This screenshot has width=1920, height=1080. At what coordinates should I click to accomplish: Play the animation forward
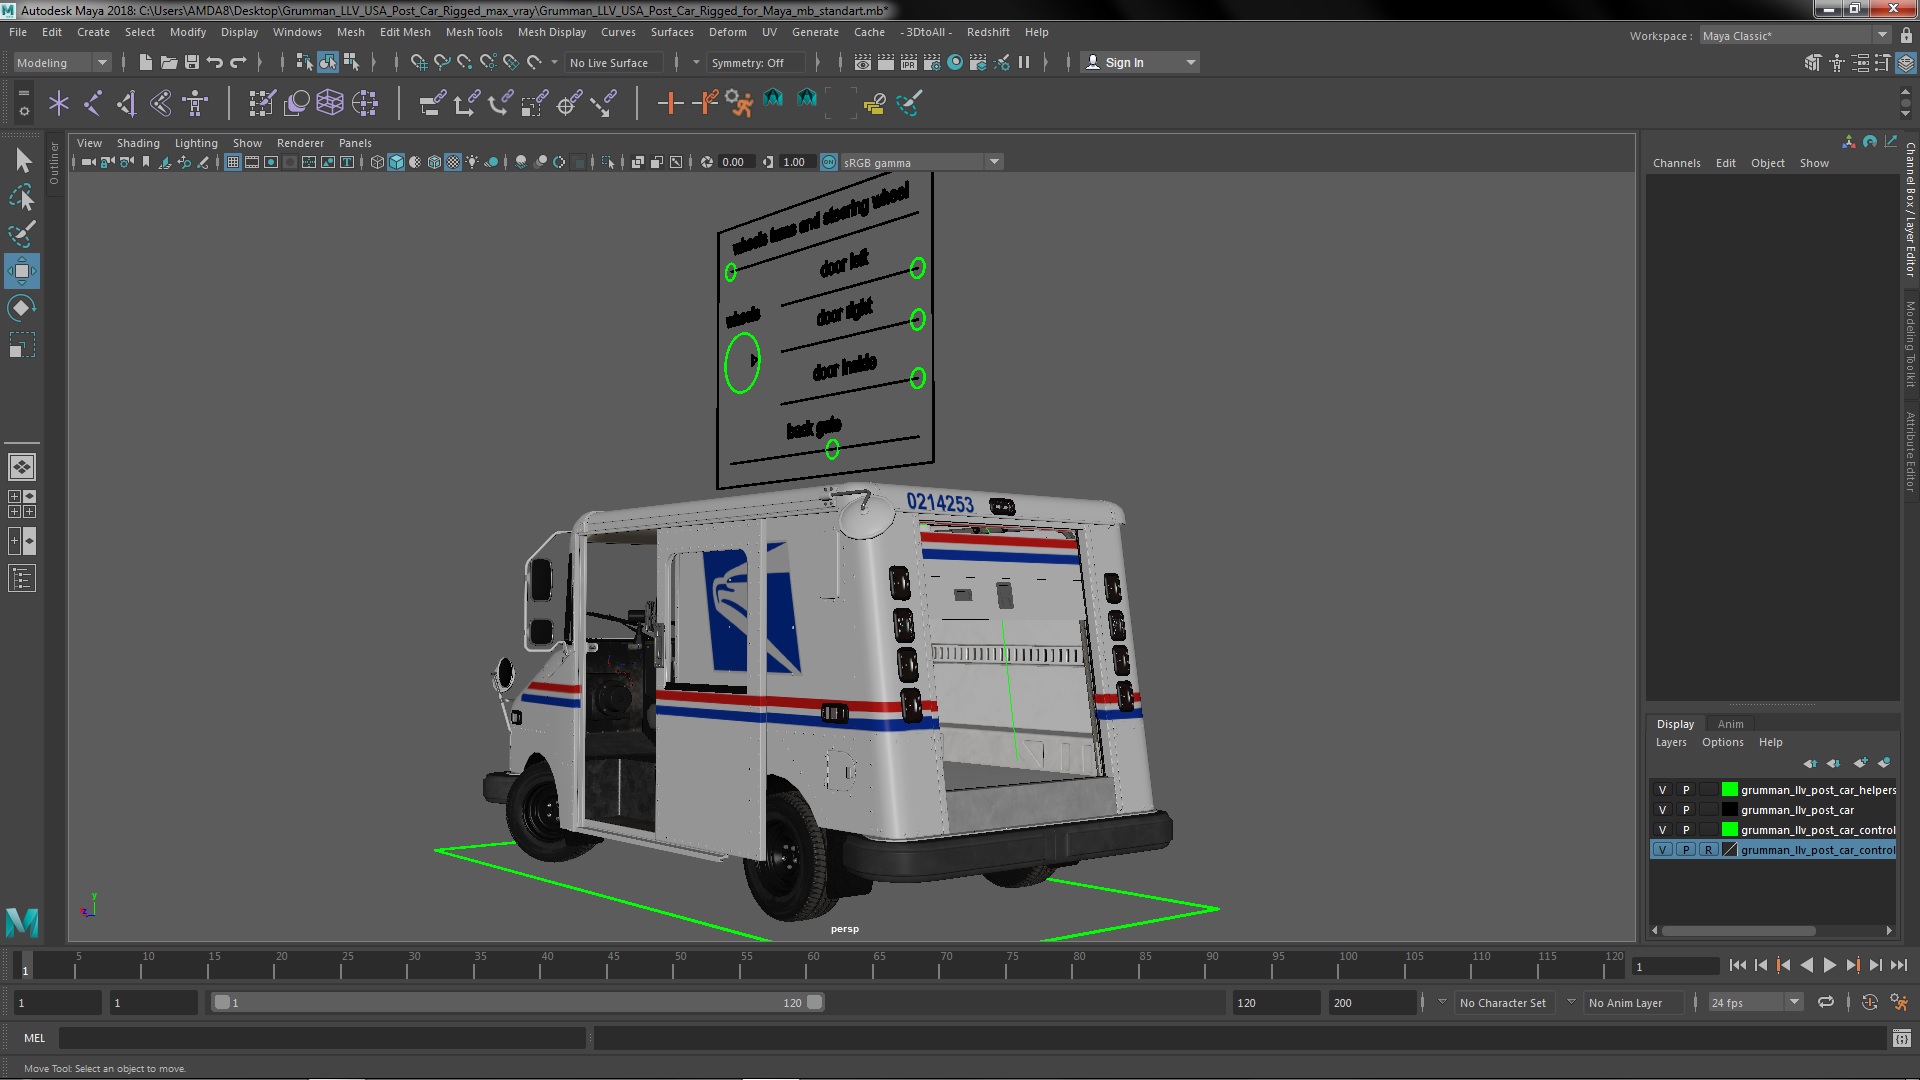click(x=1829, y=965)
